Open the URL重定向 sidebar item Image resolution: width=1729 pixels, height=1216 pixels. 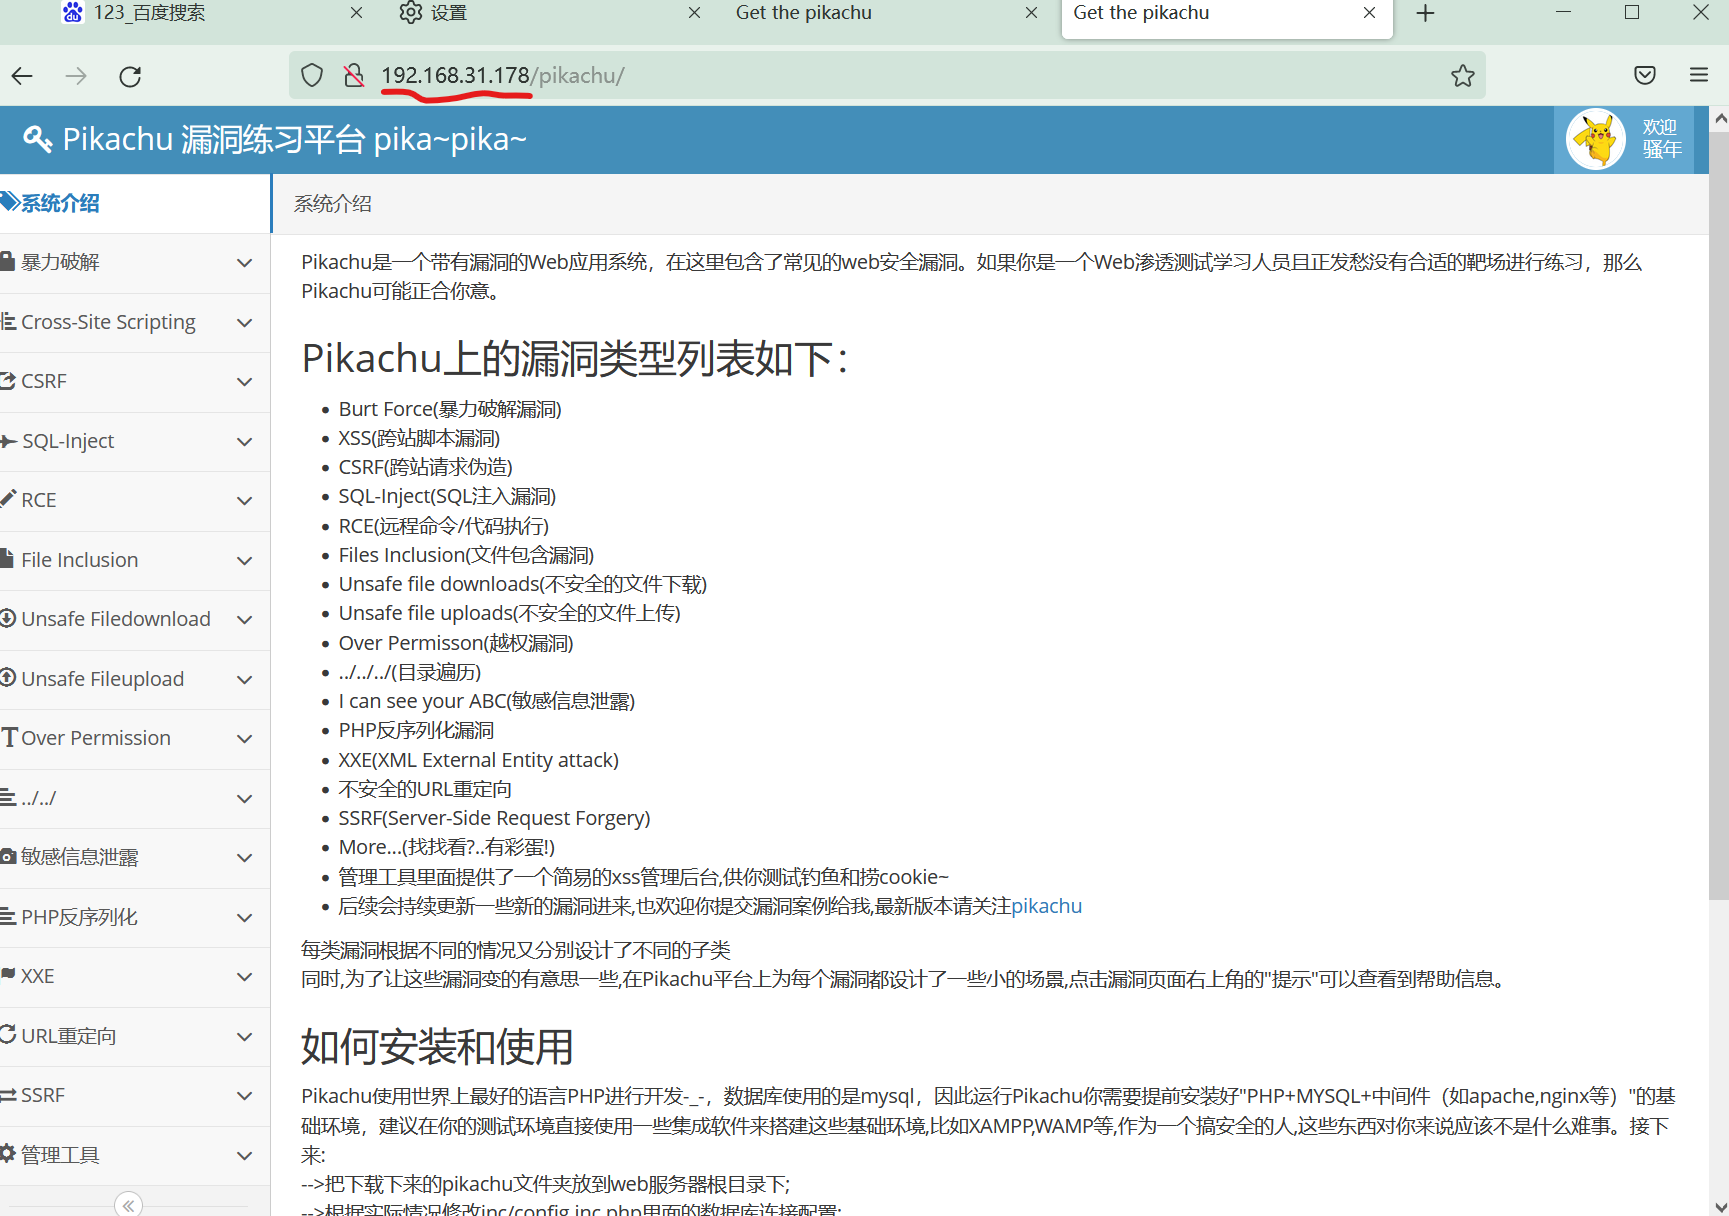135,1036
